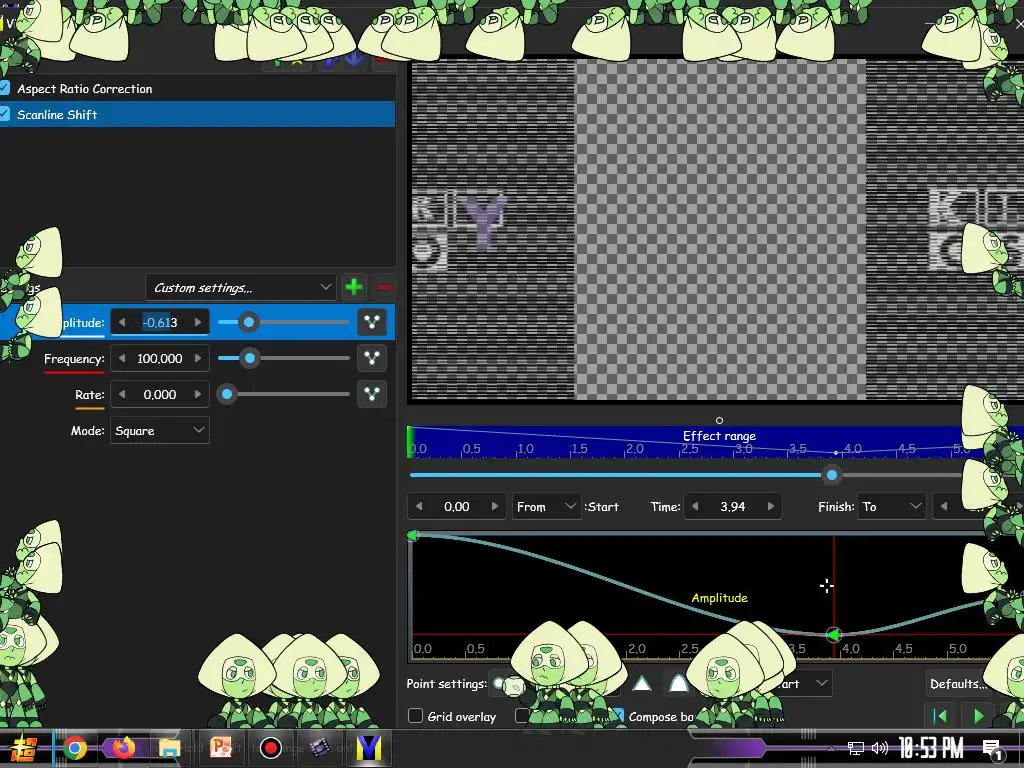The image size is (1024, 768).
Task: Increase Amplitude value with right arrow
Action: tap(198, 322)
